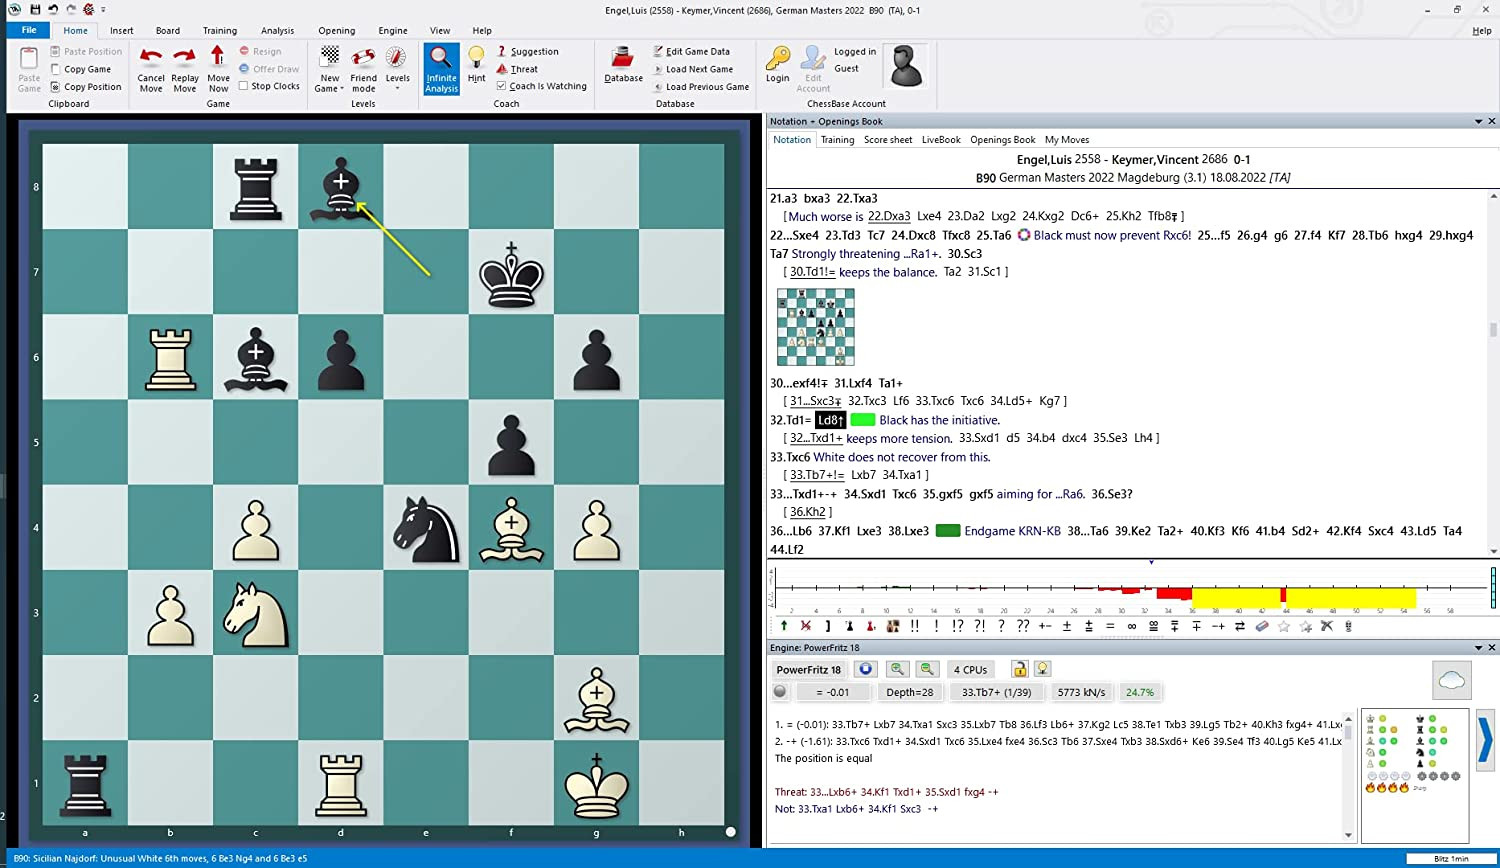
Task: Expand the New Game dropdown
Action: tap(329, 88)
